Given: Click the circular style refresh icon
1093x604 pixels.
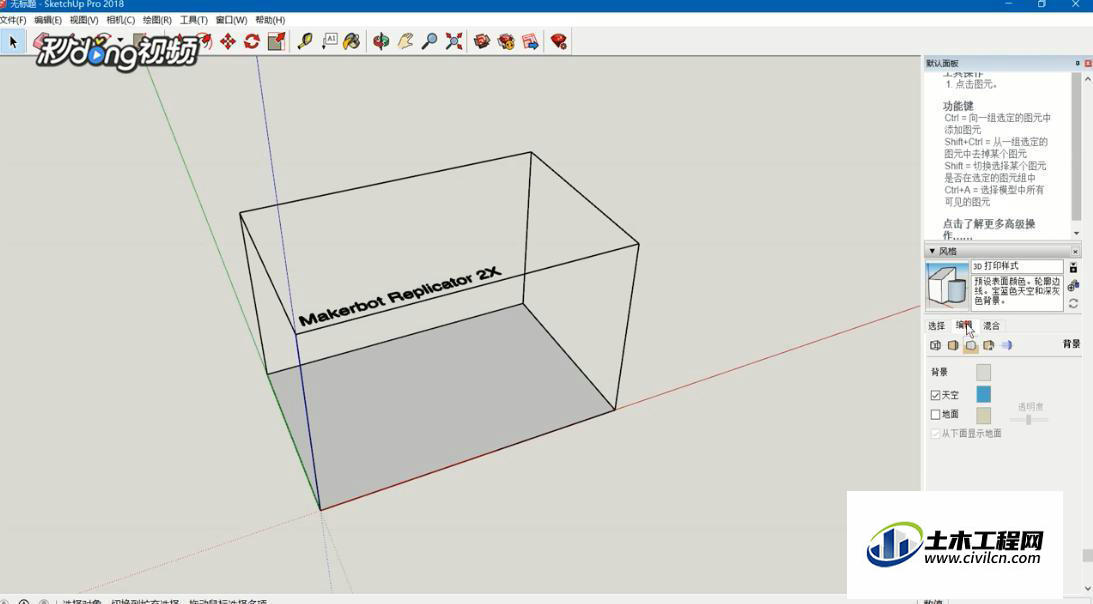Looking at the screenshot, I should 1073,303.
